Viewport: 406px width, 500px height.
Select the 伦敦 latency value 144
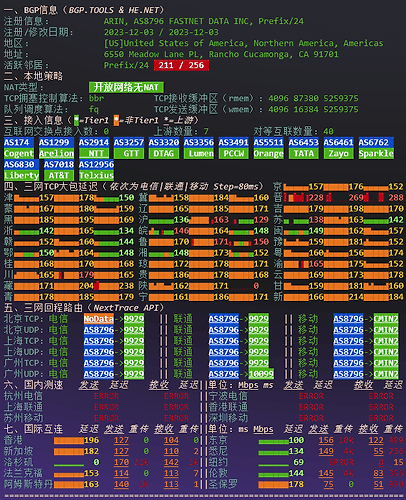(x=296, y=473)
